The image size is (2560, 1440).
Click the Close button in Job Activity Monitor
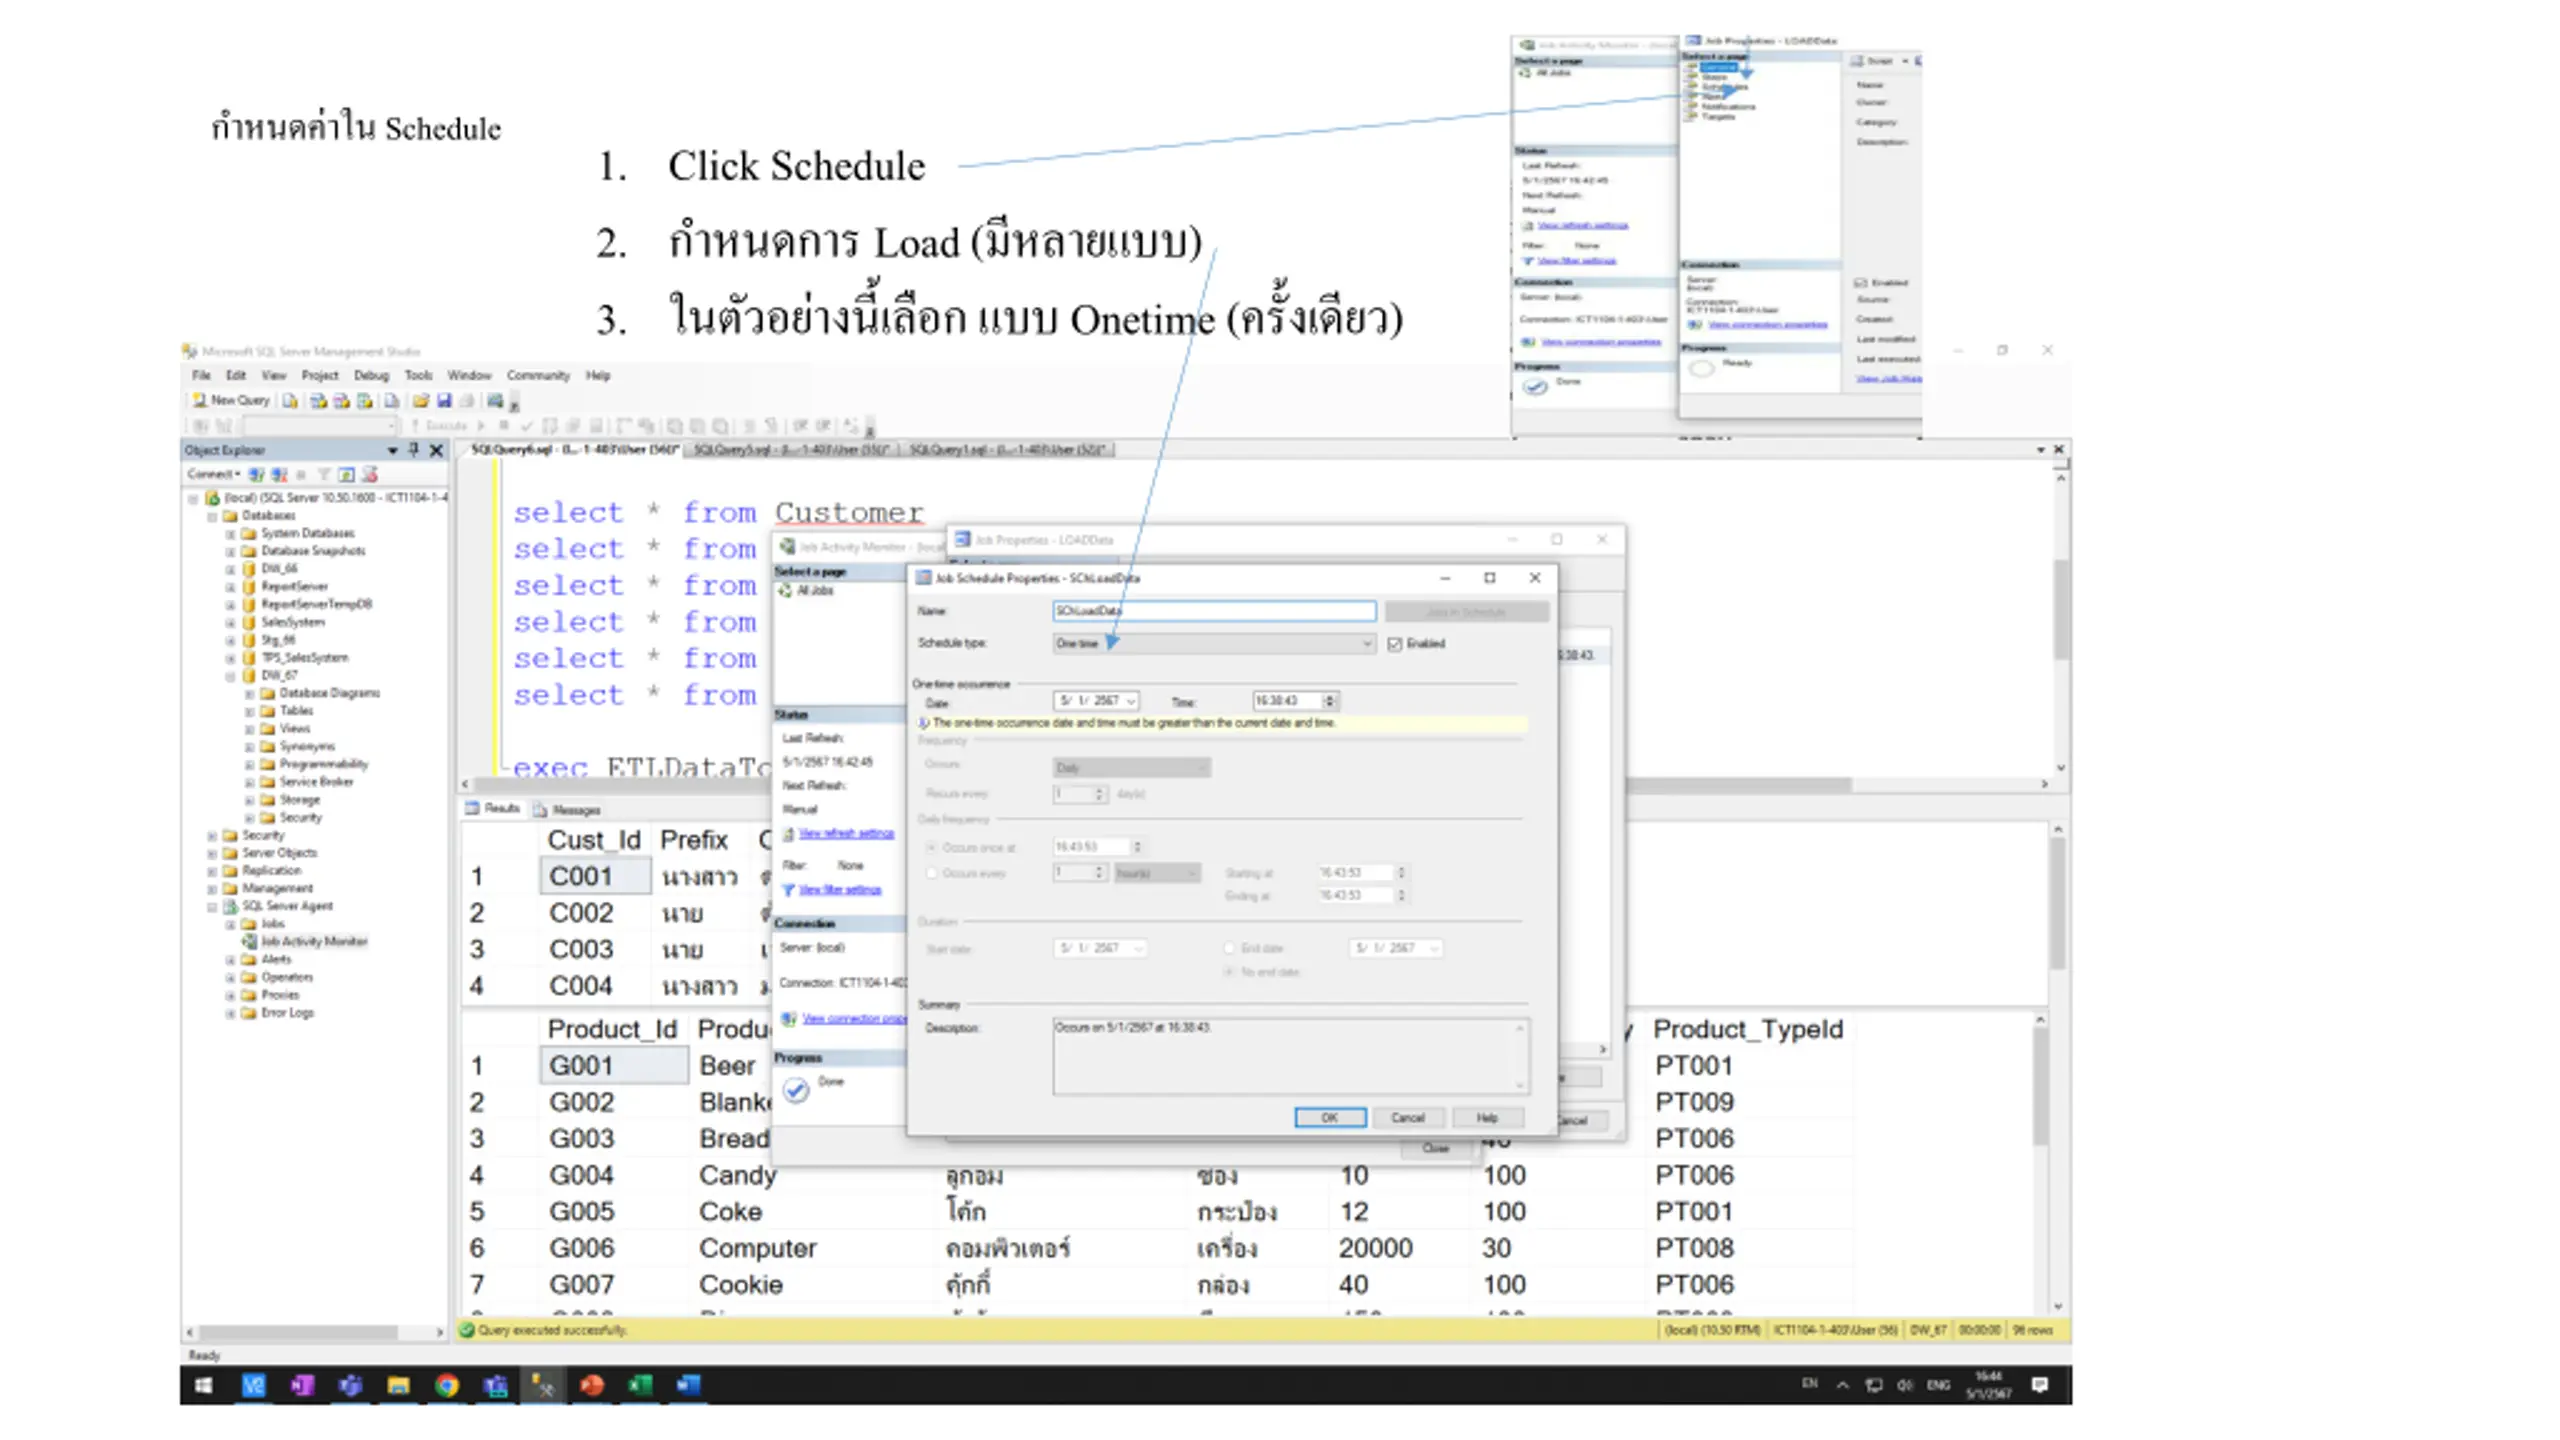click(x=1436, y=1148)
